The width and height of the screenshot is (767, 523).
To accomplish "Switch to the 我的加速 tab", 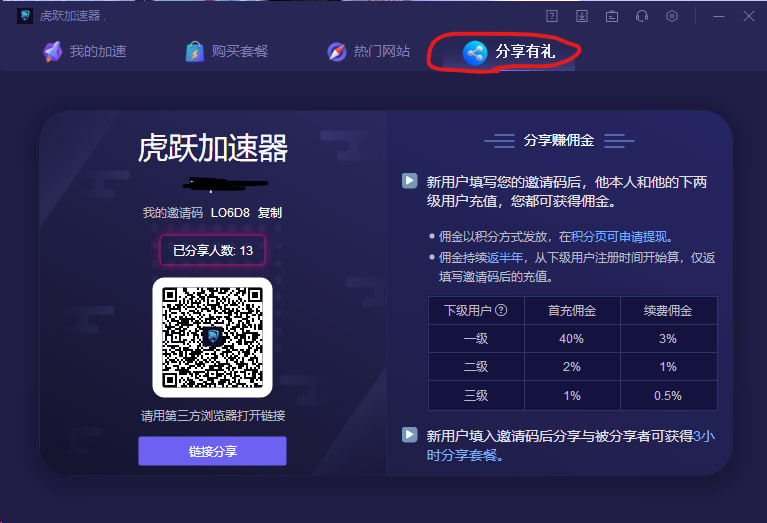I will pos(85,51).
